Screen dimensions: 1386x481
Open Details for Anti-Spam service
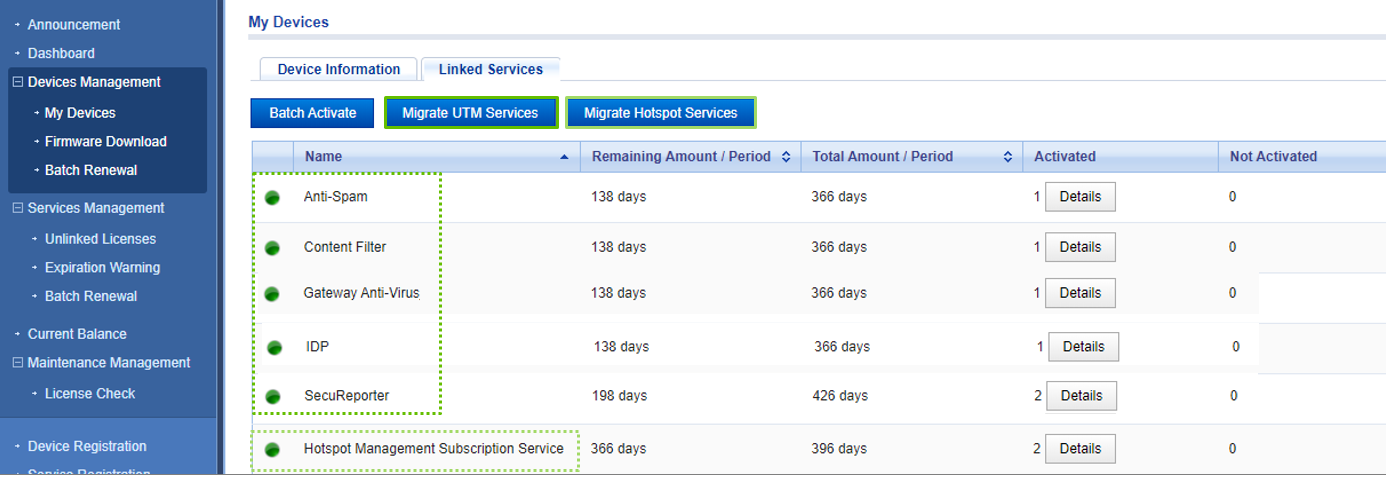[x=1080, y=197]
